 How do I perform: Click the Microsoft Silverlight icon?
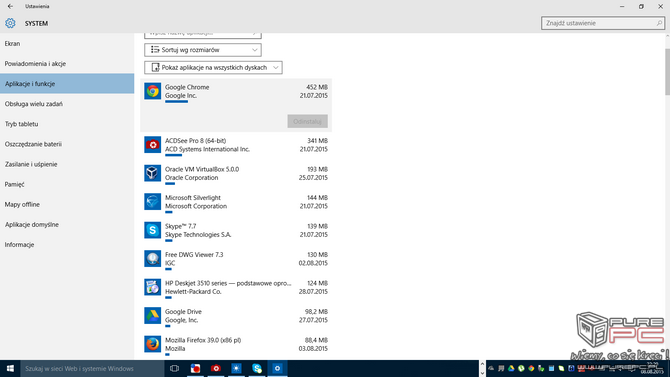[153, 202]
